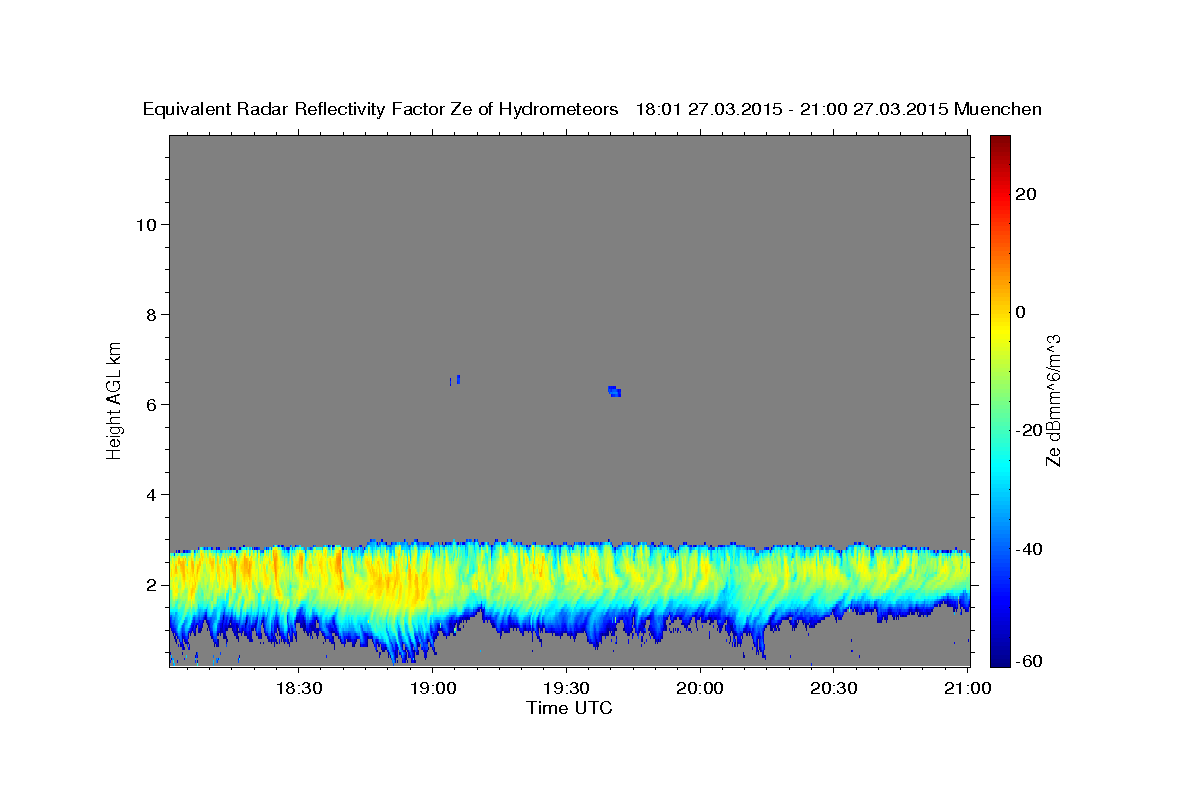Click the height tick label 6
Screen dimensions: 1200x800
150,404
